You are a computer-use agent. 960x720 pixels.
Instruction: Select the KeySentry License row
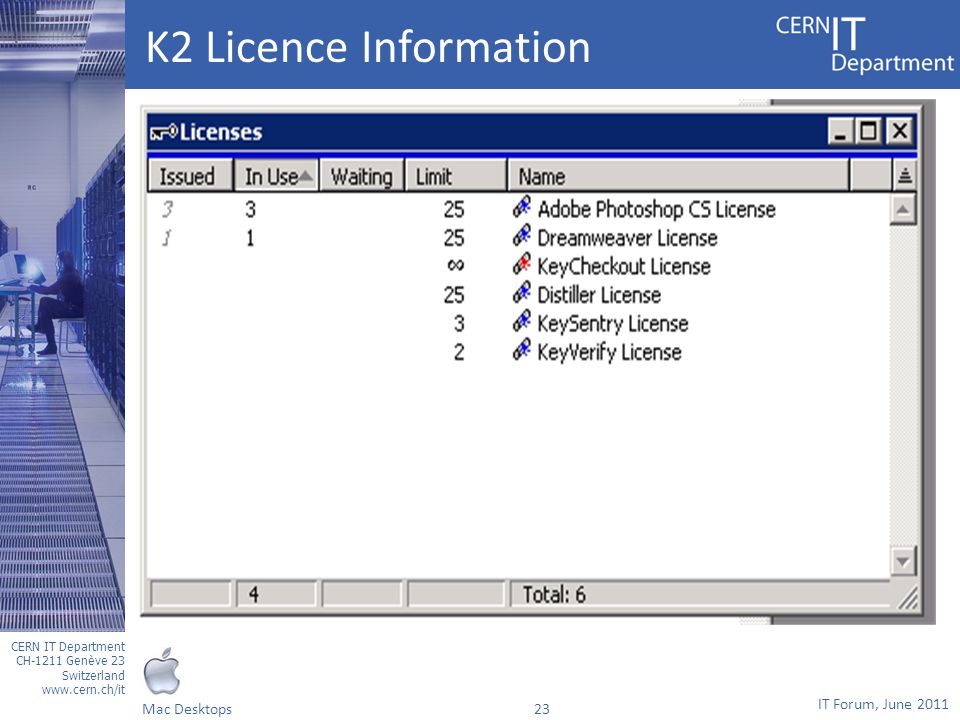point(518,323)
